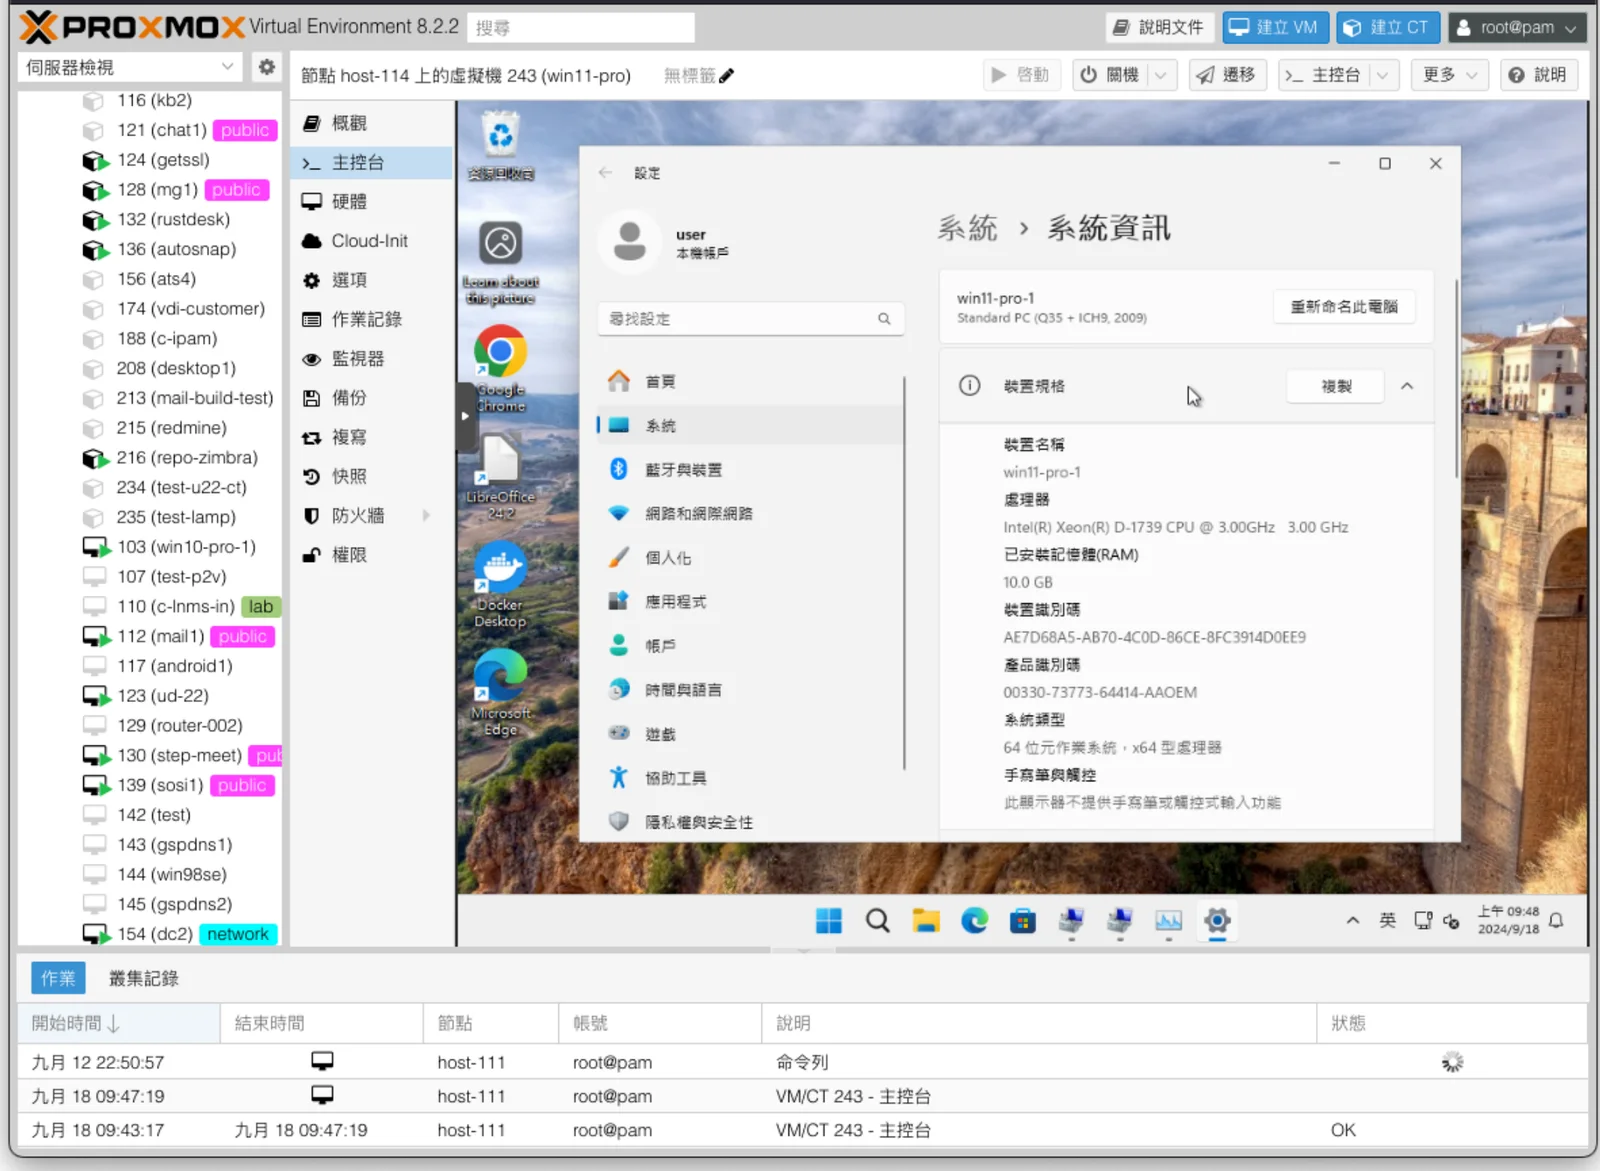Click the Settings gear in the taskbar
1600x1171 pixels.
tap(1217, 921)
